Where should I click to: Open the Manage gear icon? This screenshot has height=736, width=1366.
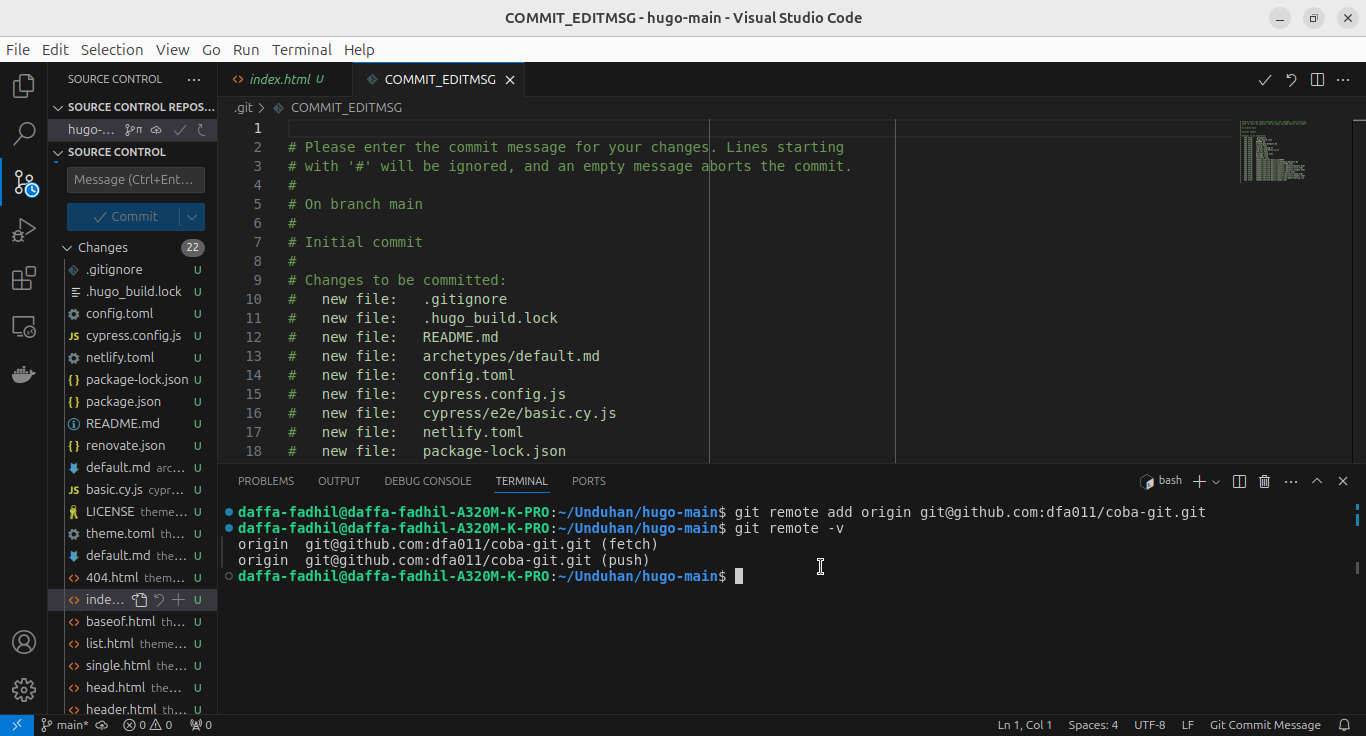(24, 690)
